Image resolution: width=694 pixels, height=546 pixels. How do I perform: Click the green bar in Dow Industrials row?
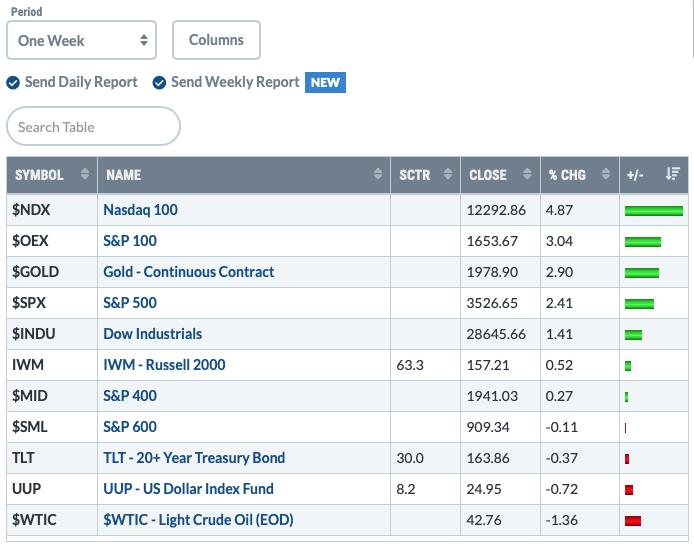click(x=633, y=335)
